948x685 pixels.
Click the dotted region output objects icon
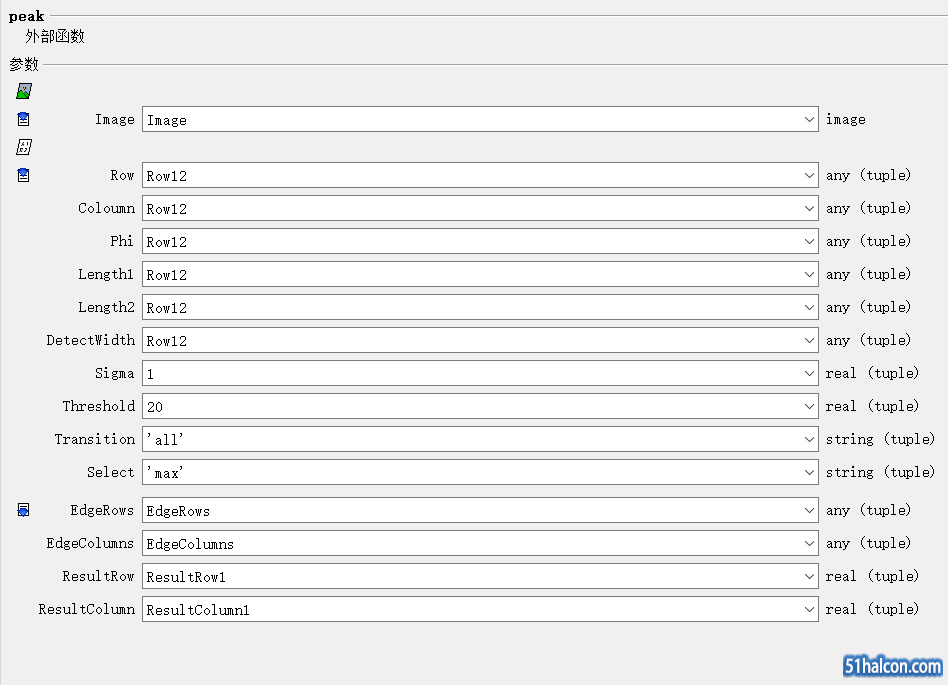point(24,147)
